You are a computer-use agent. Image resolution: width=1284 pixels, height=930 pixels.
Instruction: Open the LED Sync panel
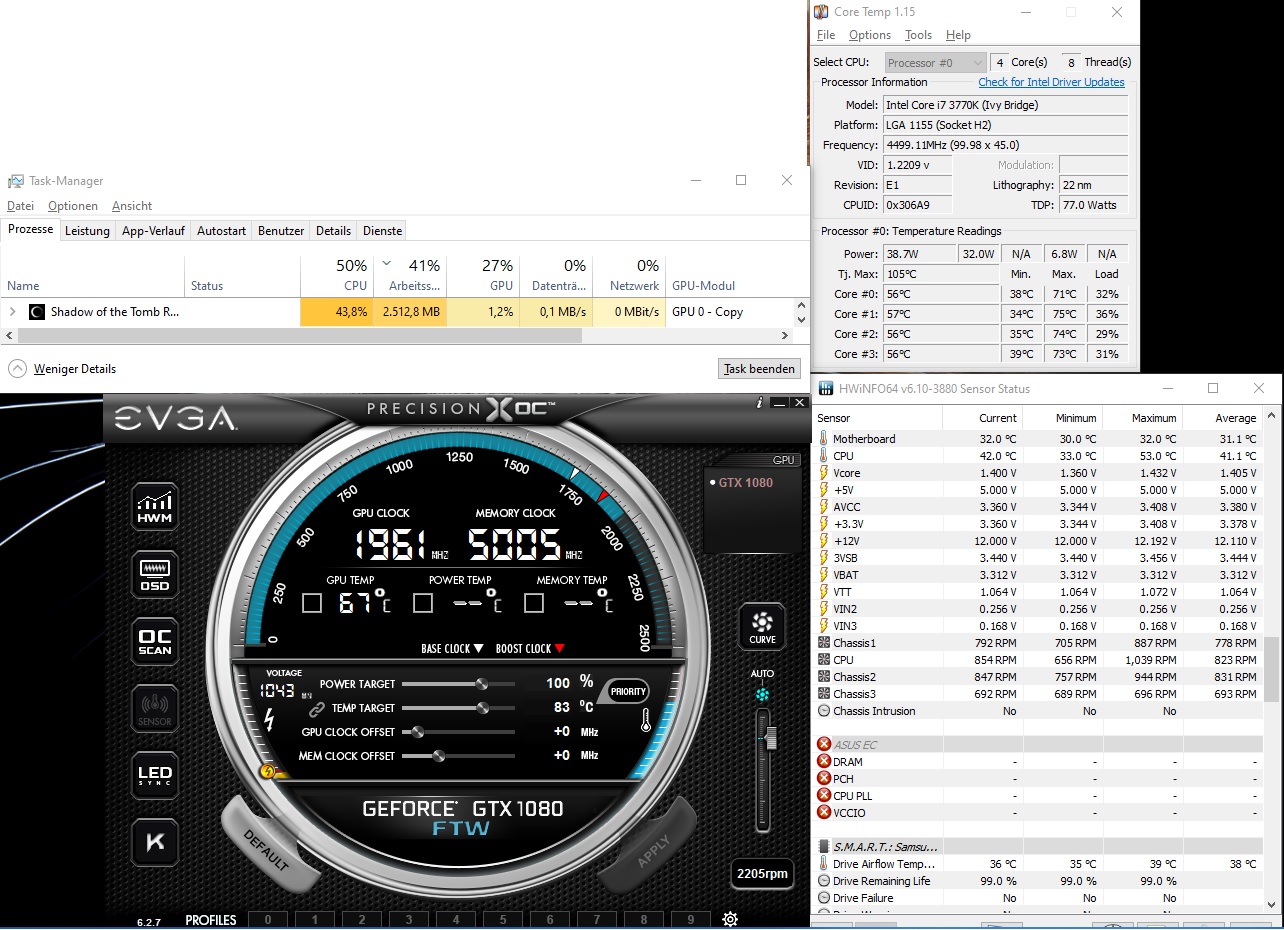(155, 775)
